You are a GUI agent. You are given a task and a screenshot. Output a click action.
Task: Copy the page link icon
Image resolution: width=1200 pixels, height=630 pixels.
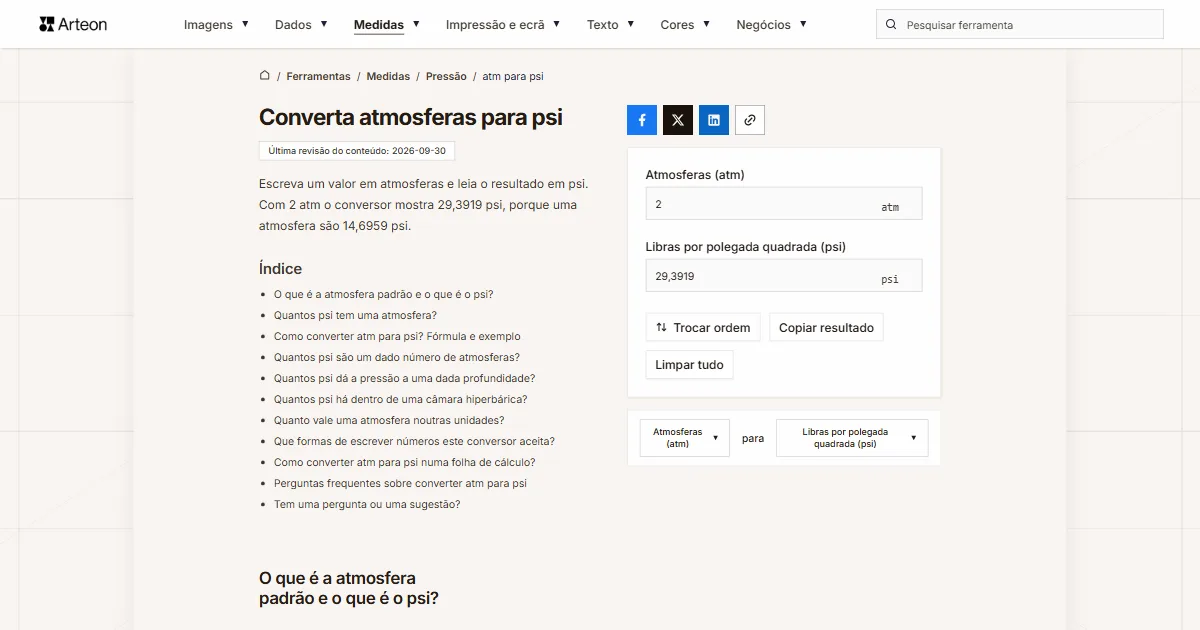click(x=750, y=120)
